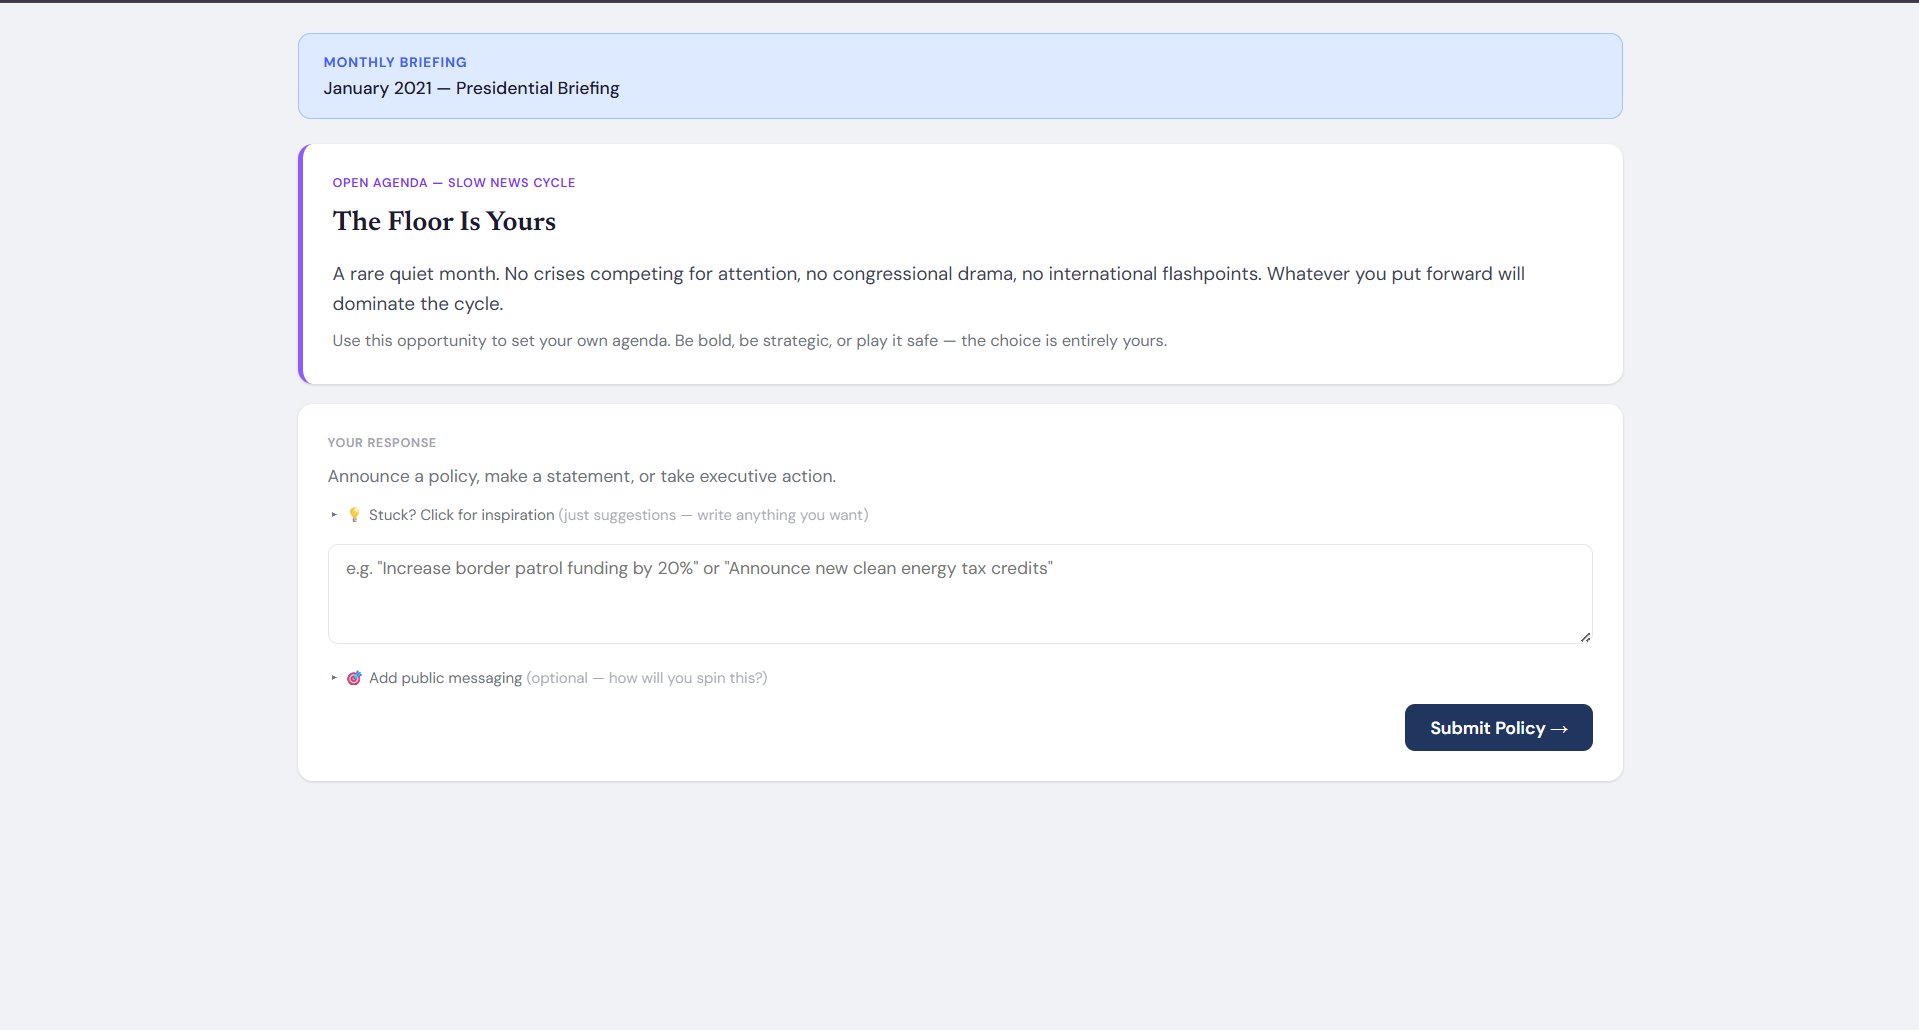Grab the text area resize handle
The width and height of the screenshot is (1919, 1030).
click(1585, 637)
